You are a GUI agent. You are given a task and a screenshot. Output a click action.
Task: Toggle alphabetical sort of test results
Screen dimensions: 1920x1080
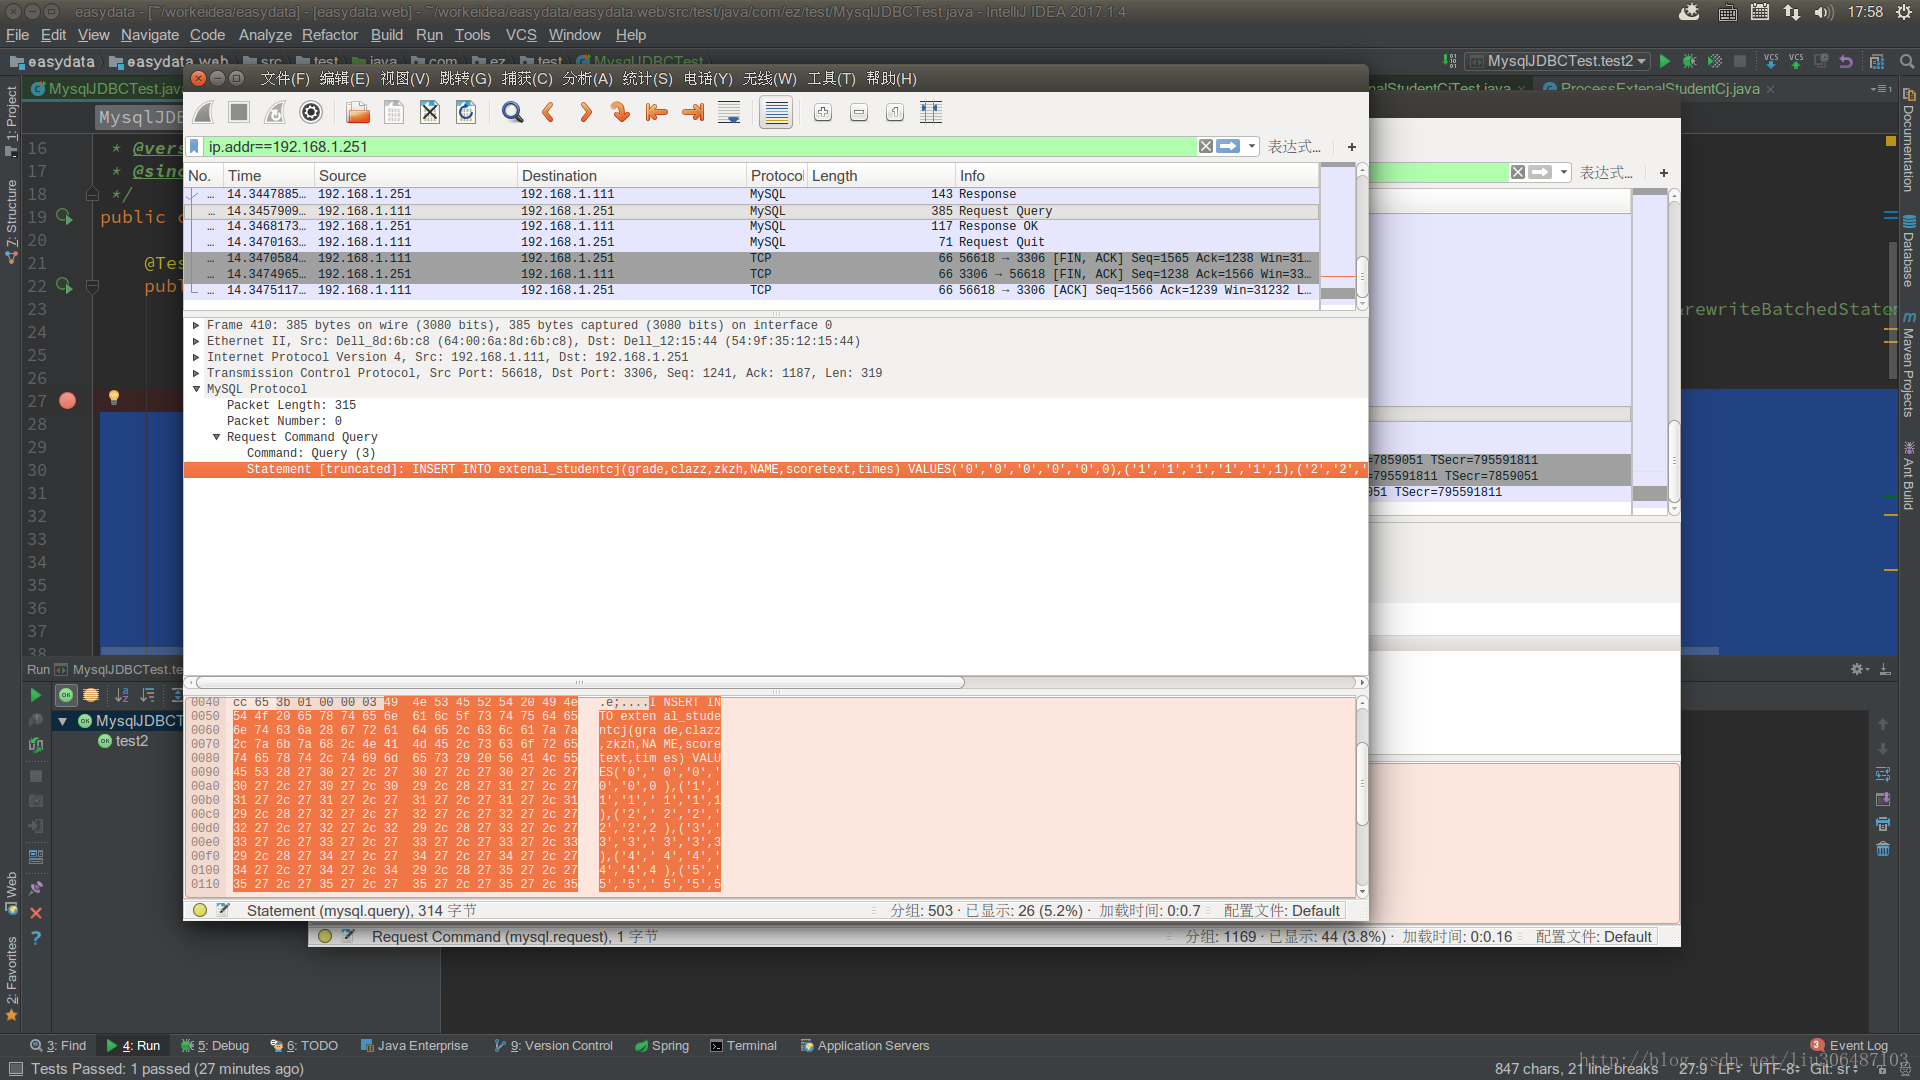coord(122,695)
